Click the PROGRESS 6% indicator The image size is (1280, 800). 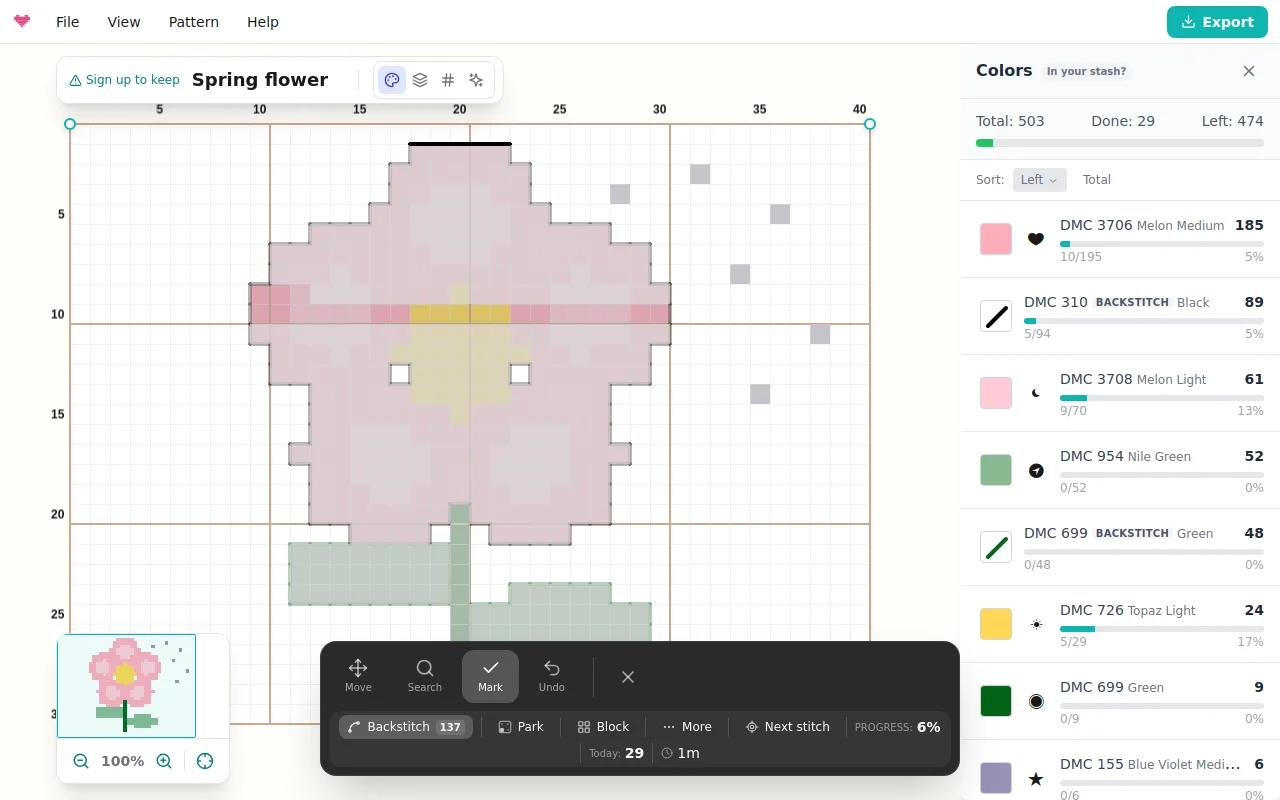pos(898,727)
